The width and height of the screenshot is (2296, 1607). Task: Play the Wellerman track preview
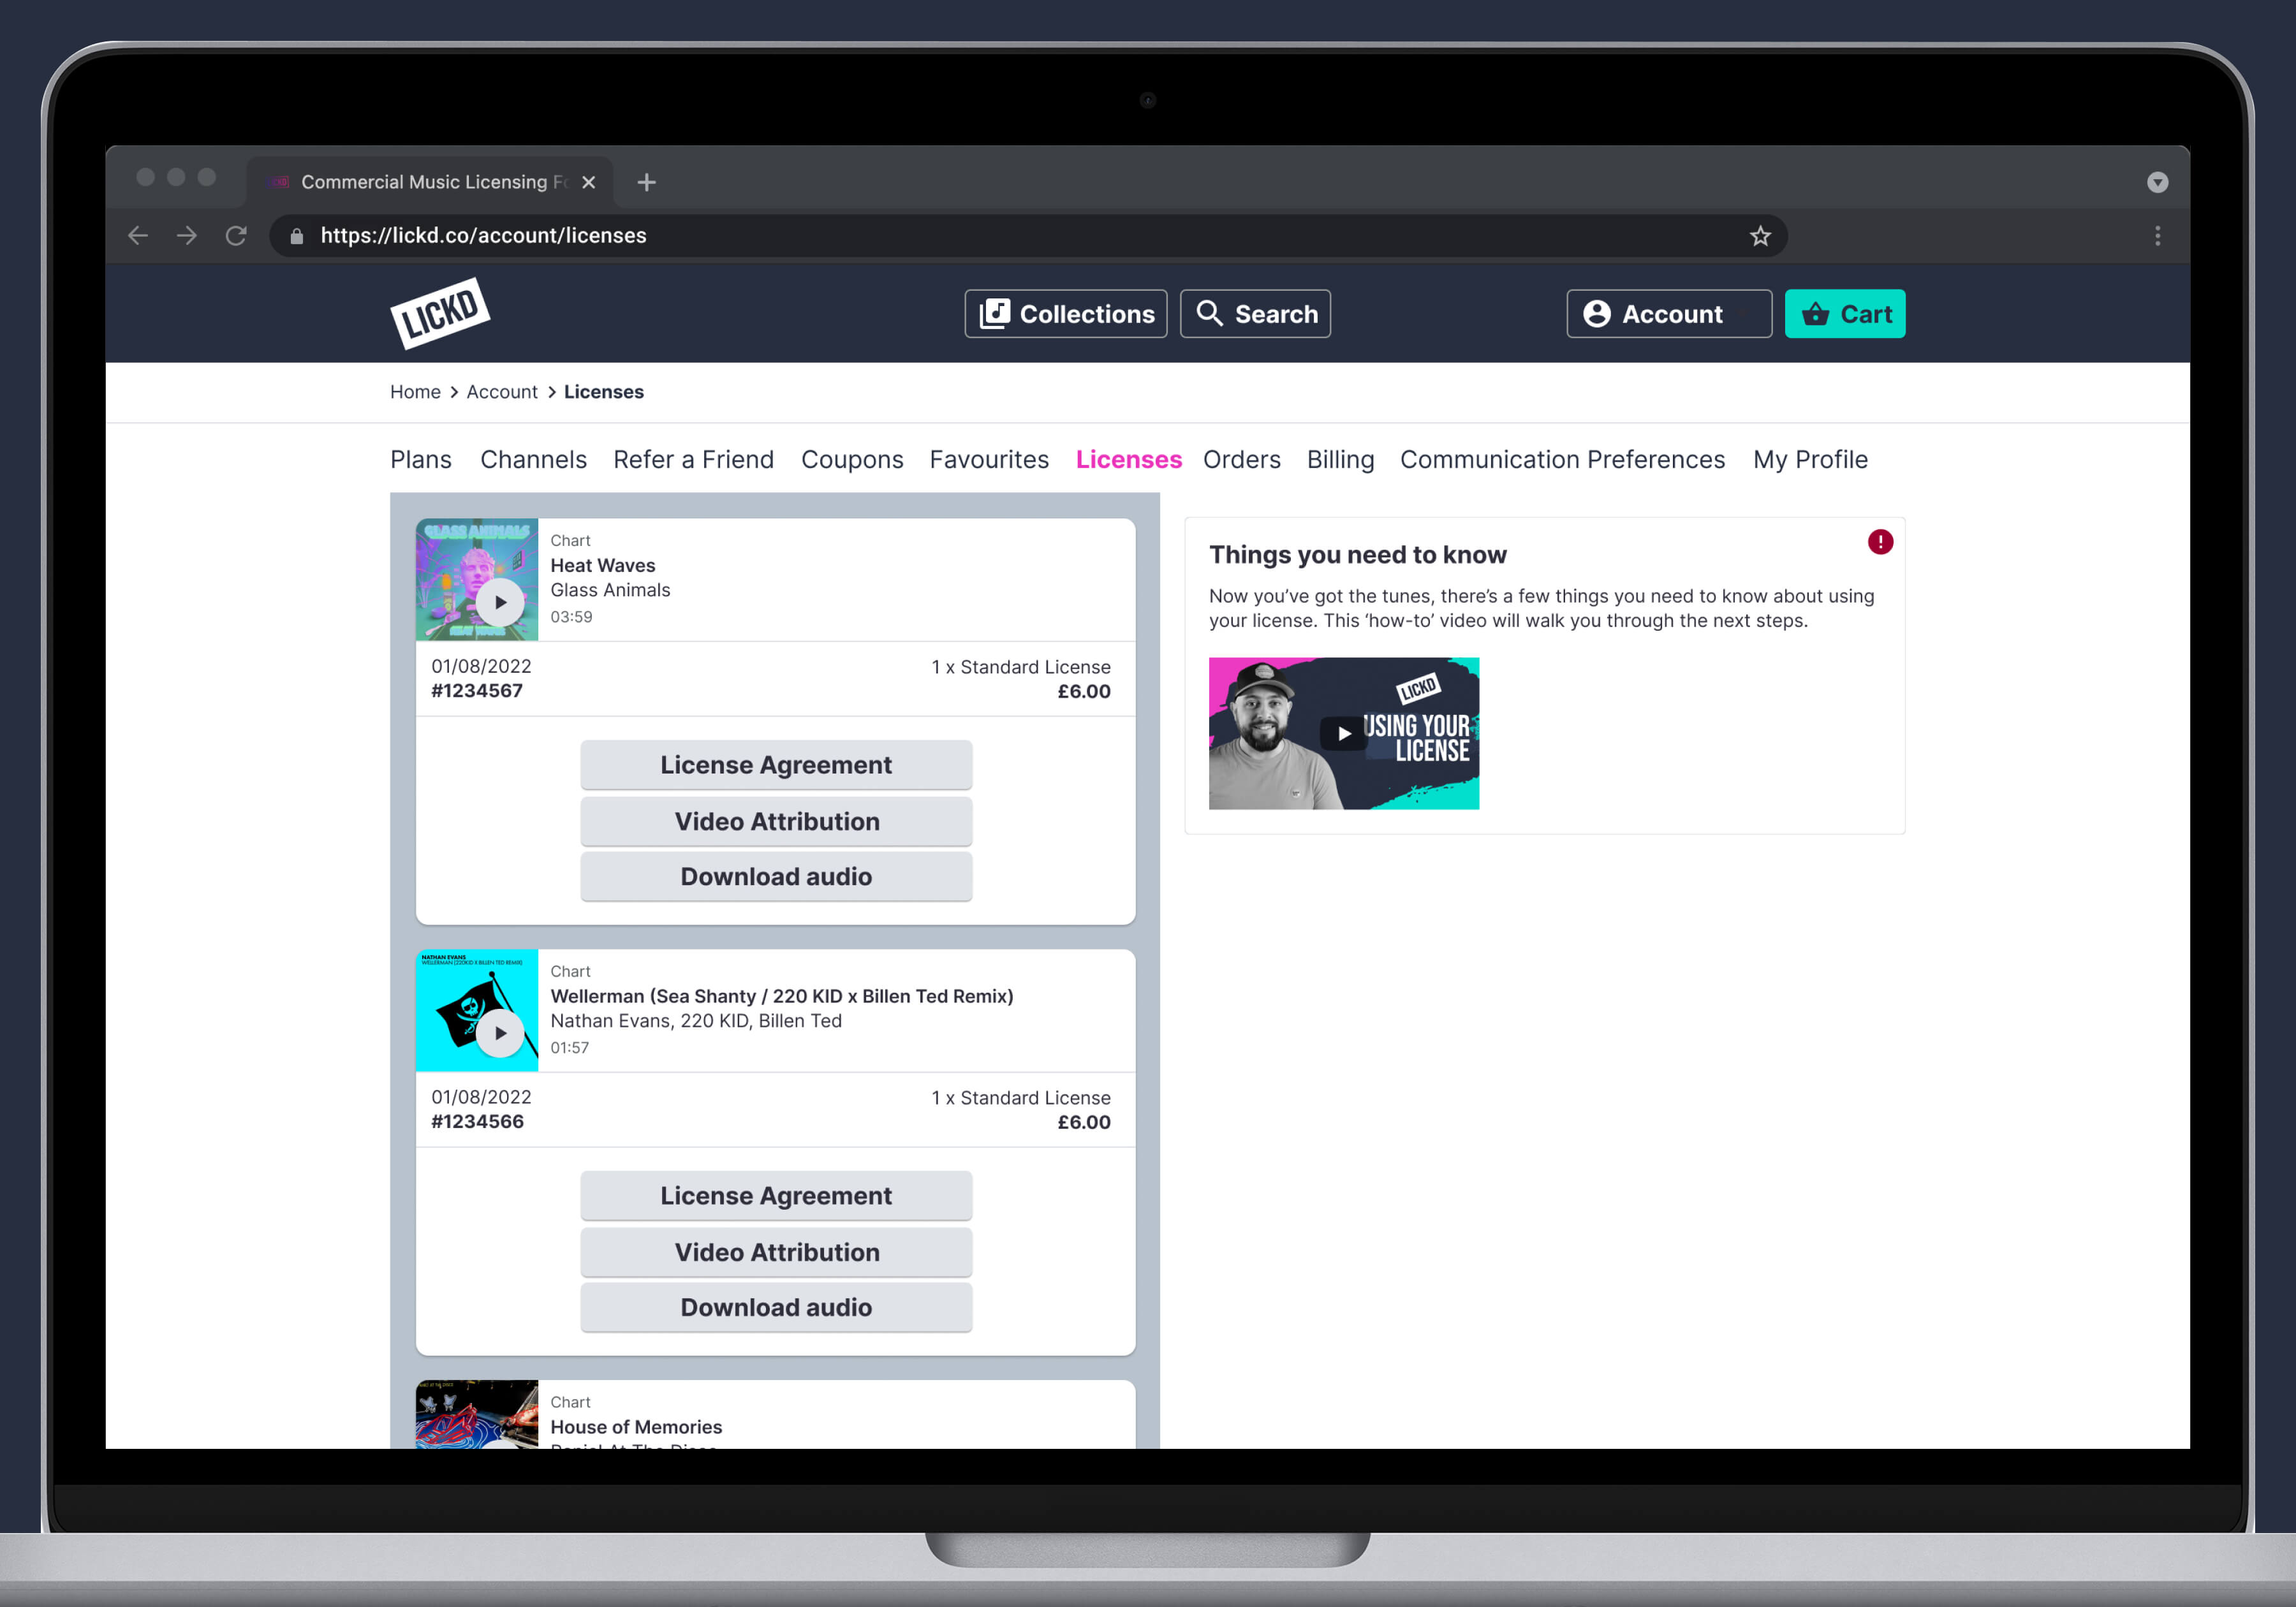(x=500, y=1032)
